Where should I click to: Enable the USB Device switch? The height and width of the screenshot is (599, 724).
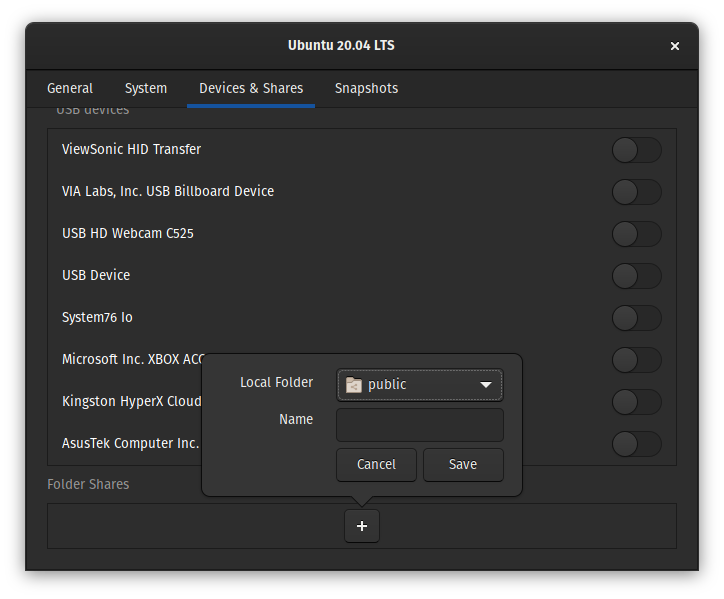click(x=636, y=276)
